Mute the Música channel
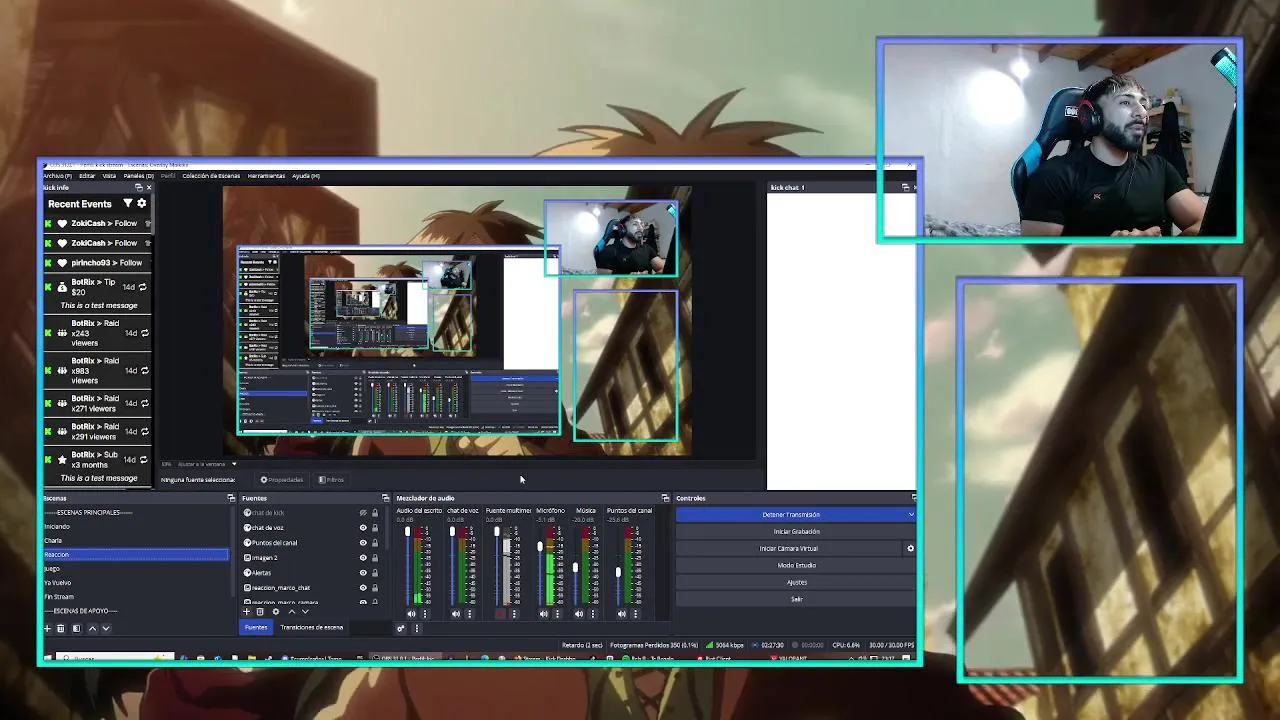The height and width of the screenshot is (720, 1280). pos(578,614)
